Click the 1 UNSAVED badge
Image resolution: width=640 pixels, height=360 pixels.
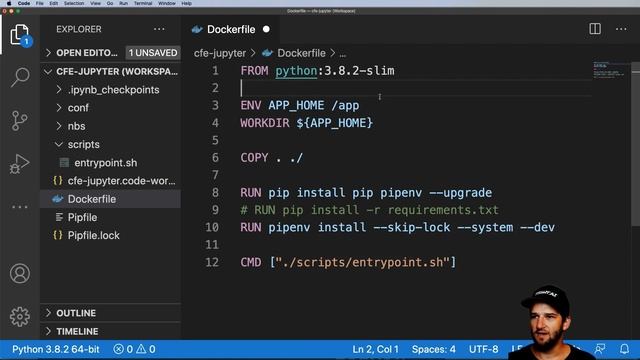[153, 53]
